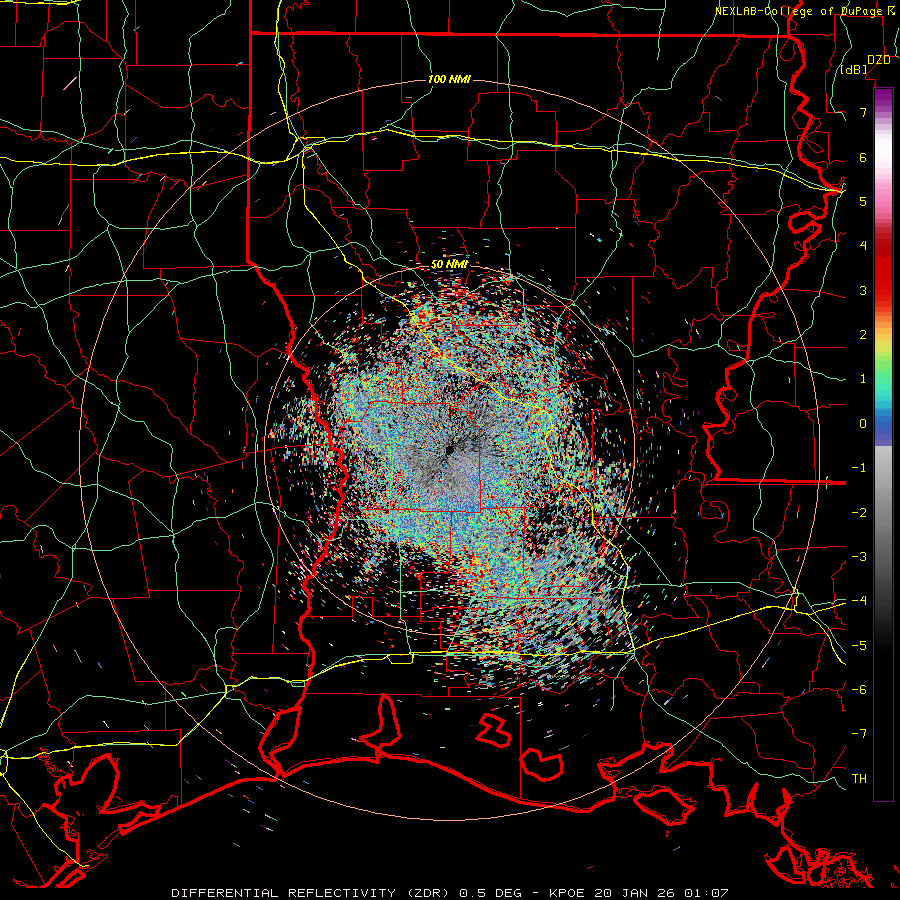
Task: Click the 6 value on the dB scale
Action: pyautogui.click(x=863, y=157)
